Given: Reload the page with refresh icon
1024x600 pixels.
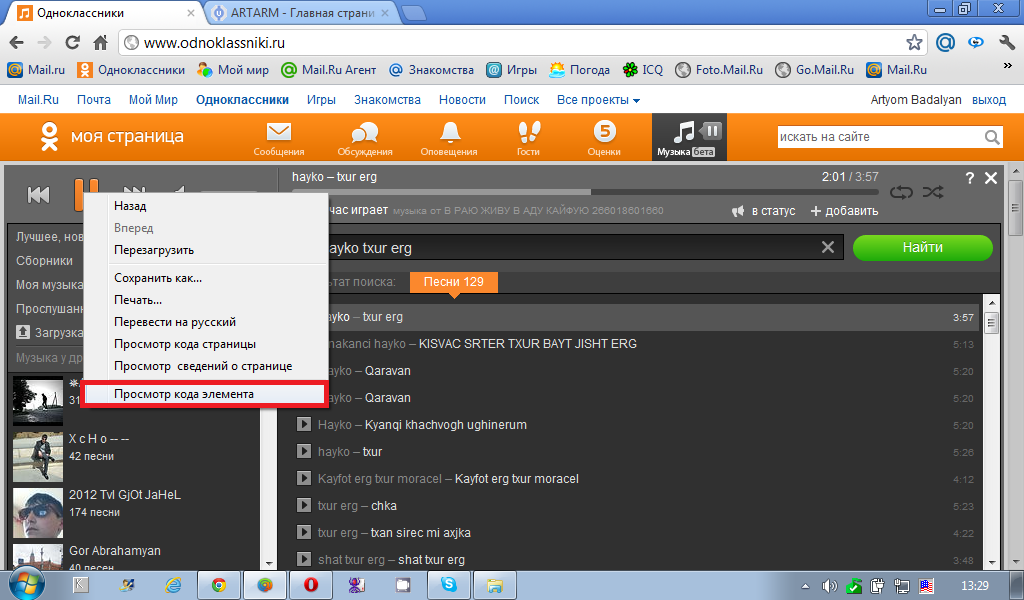Looking at the screenshot, I should point(72,43).
